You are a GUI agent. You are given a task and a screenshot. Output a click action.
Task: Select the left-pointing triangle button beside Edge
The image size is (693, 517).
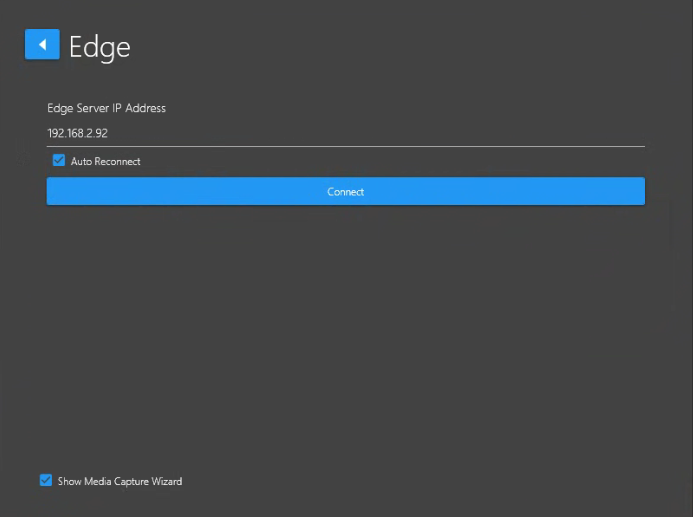click(42, 45)
